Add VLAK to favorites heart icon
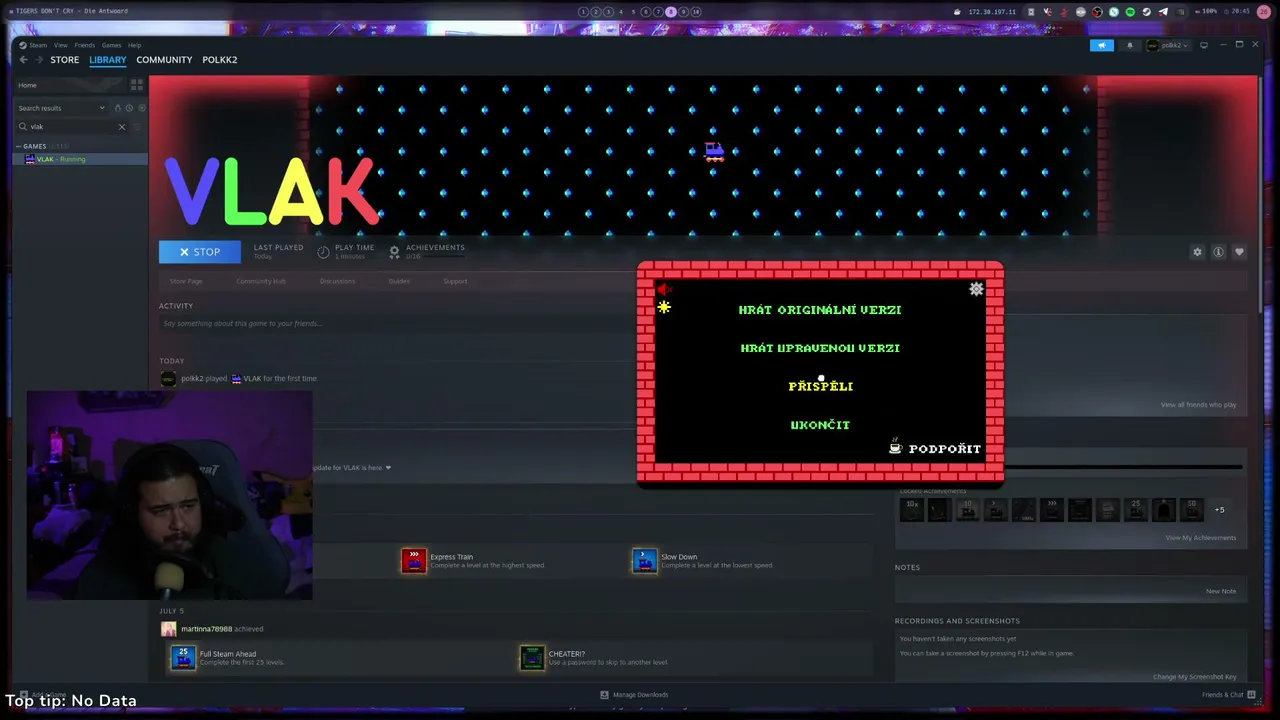1280x720 pixels. pyautogui.click(x=1239, y=252)
